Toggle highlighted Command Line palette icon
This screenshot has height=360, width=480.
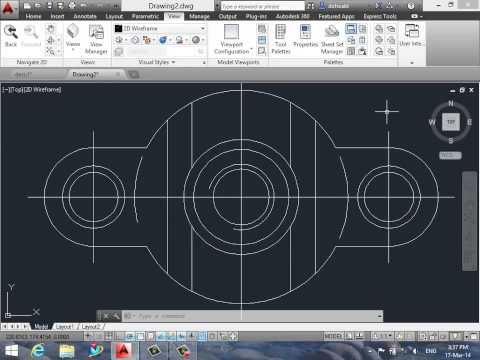pyautogui.click(x=351, y=29)
